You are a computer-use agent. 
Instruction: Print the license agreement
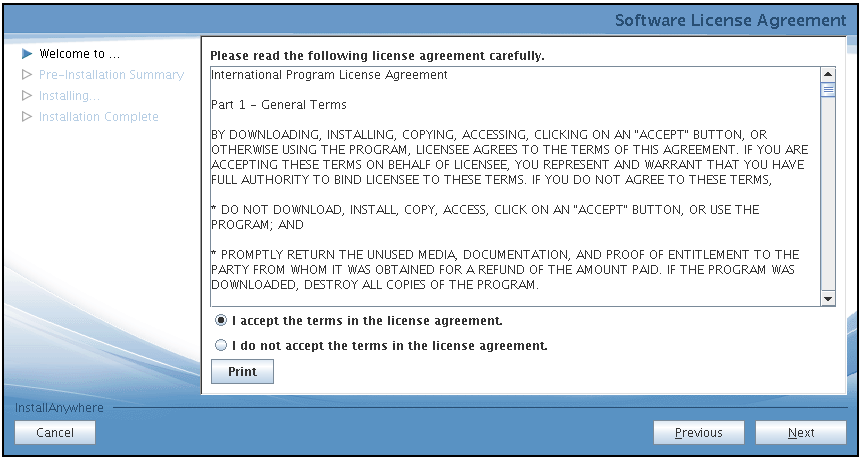242,372
